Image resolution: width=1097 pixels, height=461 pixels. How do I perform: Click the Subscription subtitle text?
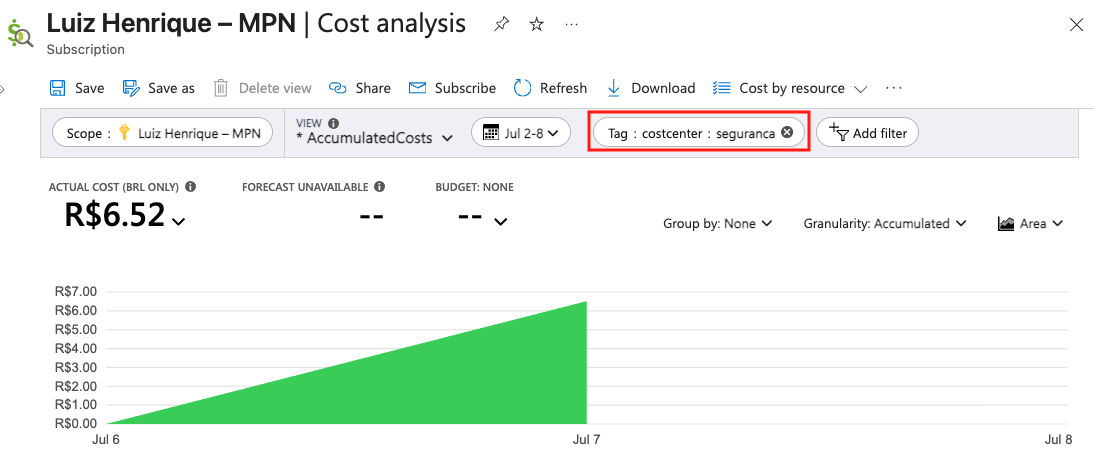point(86,50)
